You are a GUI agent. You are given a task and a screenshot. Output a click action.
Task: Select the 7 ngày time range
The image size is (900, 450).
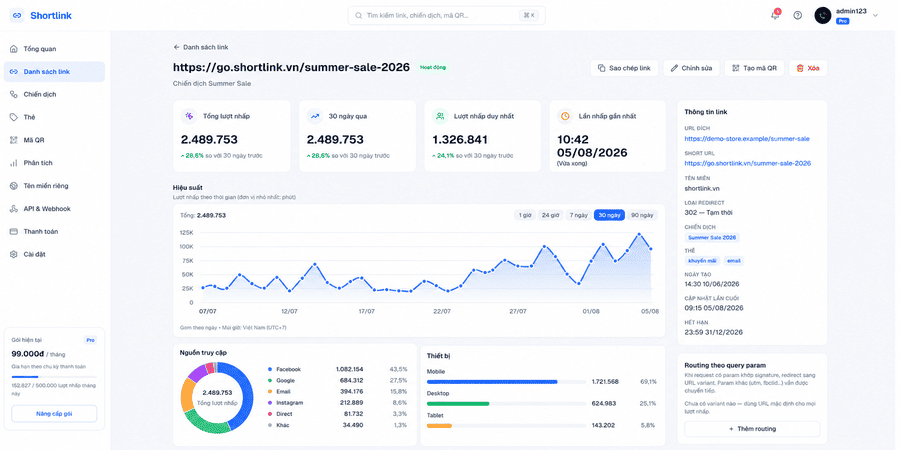(x=579, y=215)
